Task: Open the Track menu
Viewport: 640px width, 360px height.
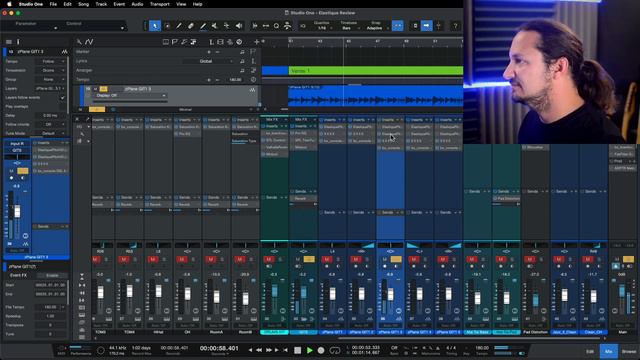Action: pyautogui.click(x=101, y=4)
